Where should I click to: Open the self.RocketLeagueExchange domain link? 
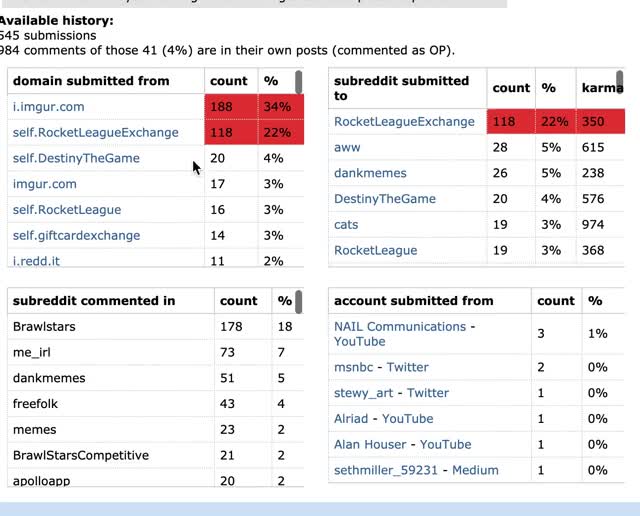(96, 133)
